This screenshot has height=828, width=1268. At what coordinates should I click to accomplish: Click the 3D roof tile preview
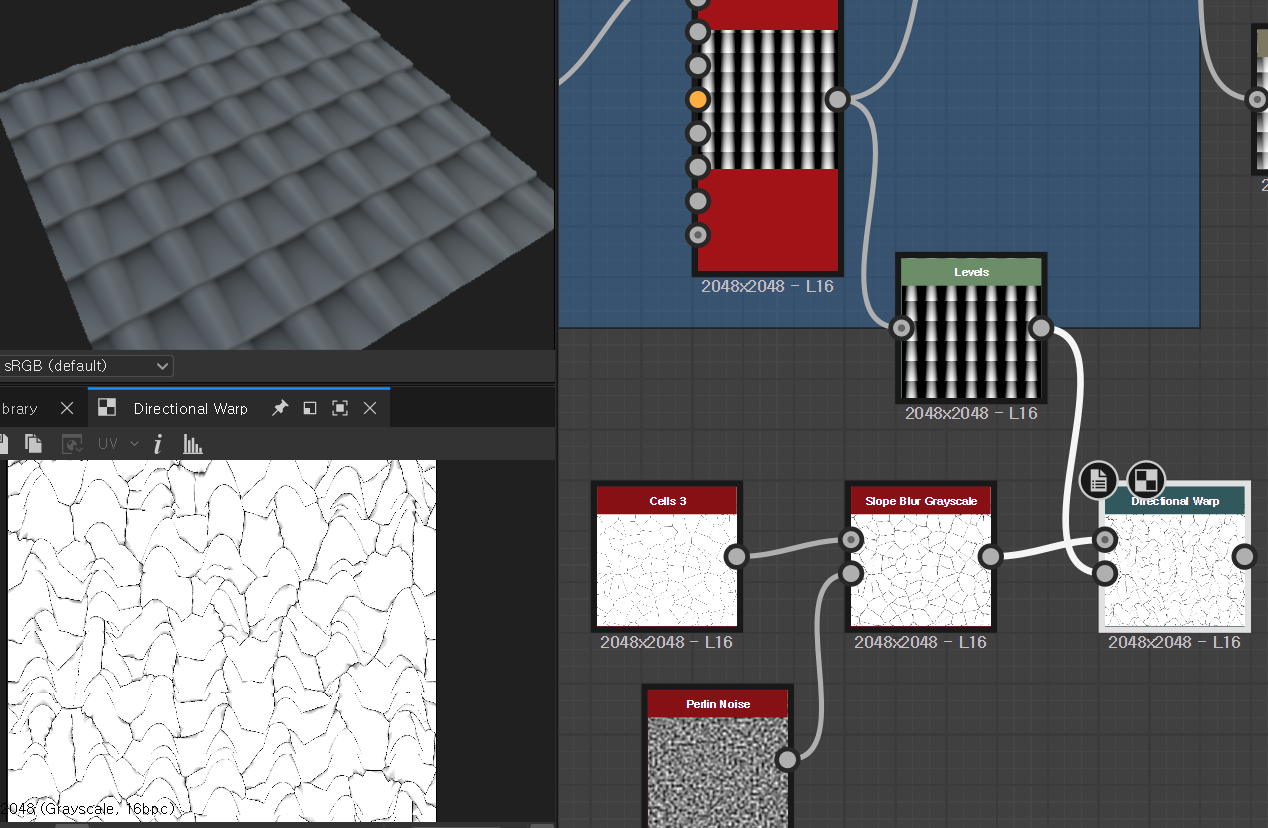coord(276,175)
